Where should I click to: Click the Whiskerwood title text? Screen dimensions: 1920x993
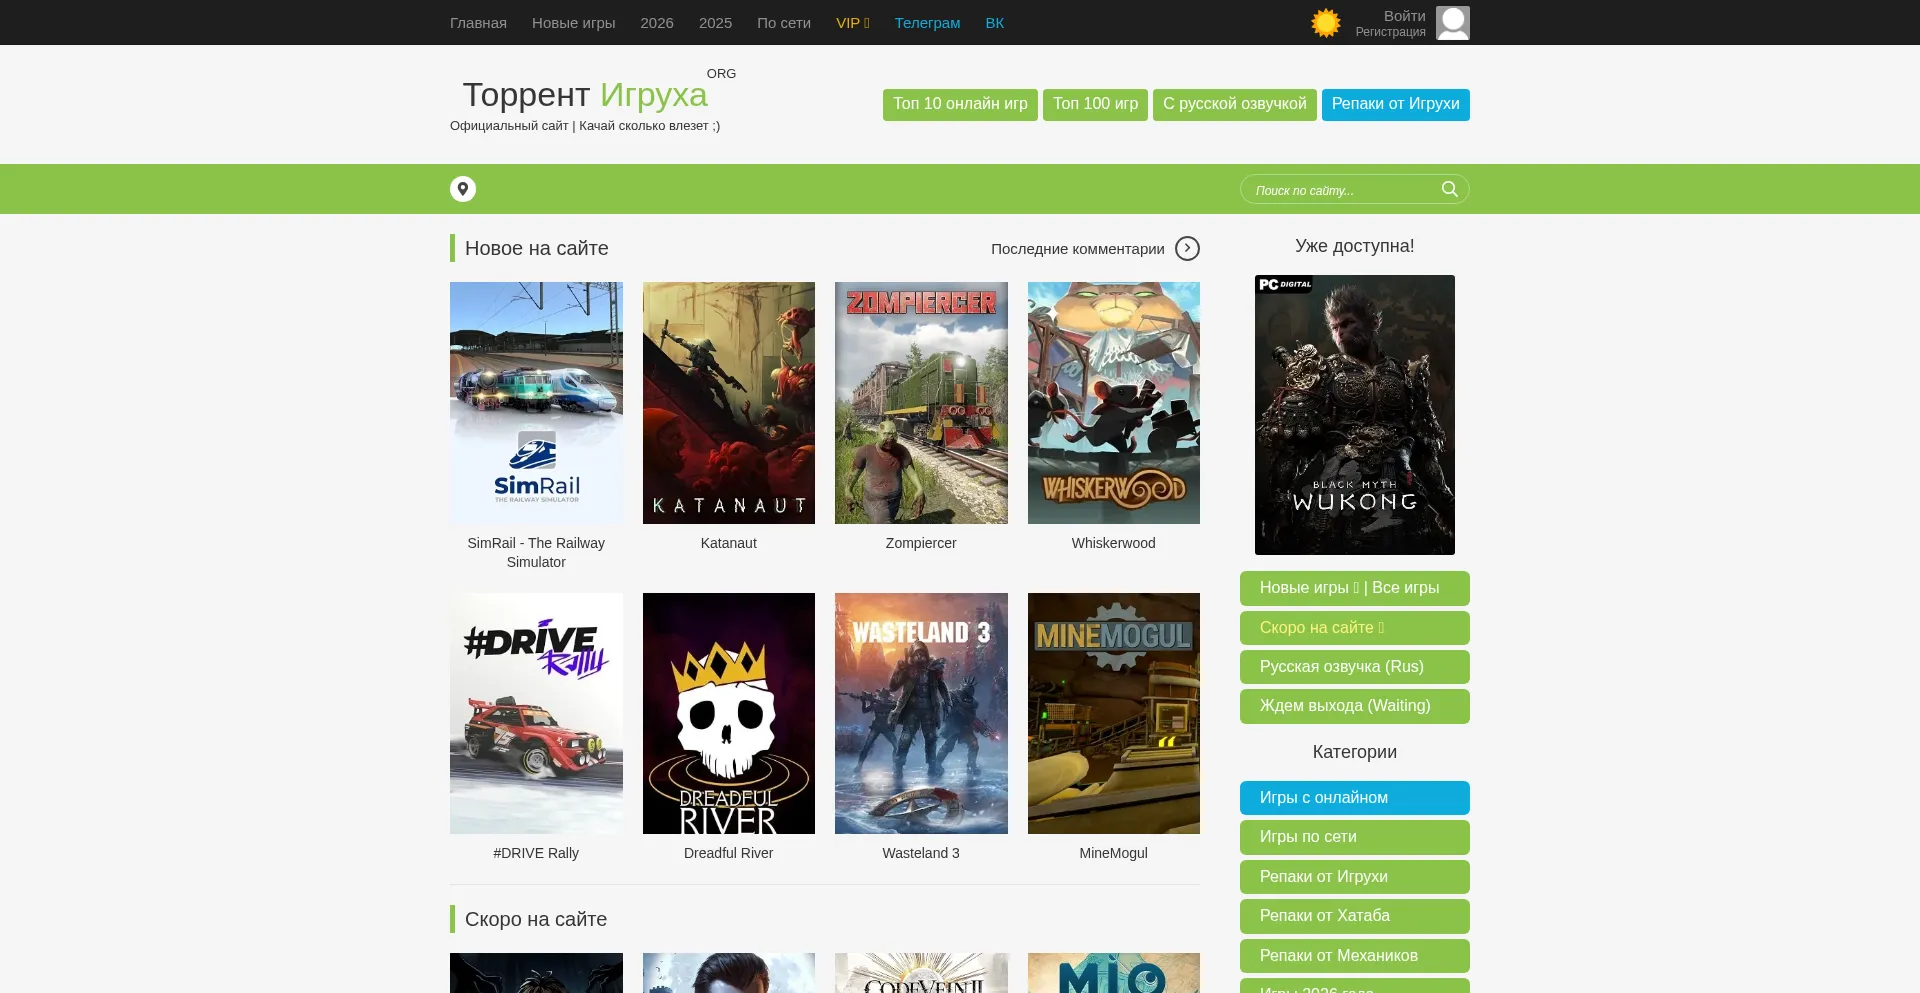(x=1114, y=543)
